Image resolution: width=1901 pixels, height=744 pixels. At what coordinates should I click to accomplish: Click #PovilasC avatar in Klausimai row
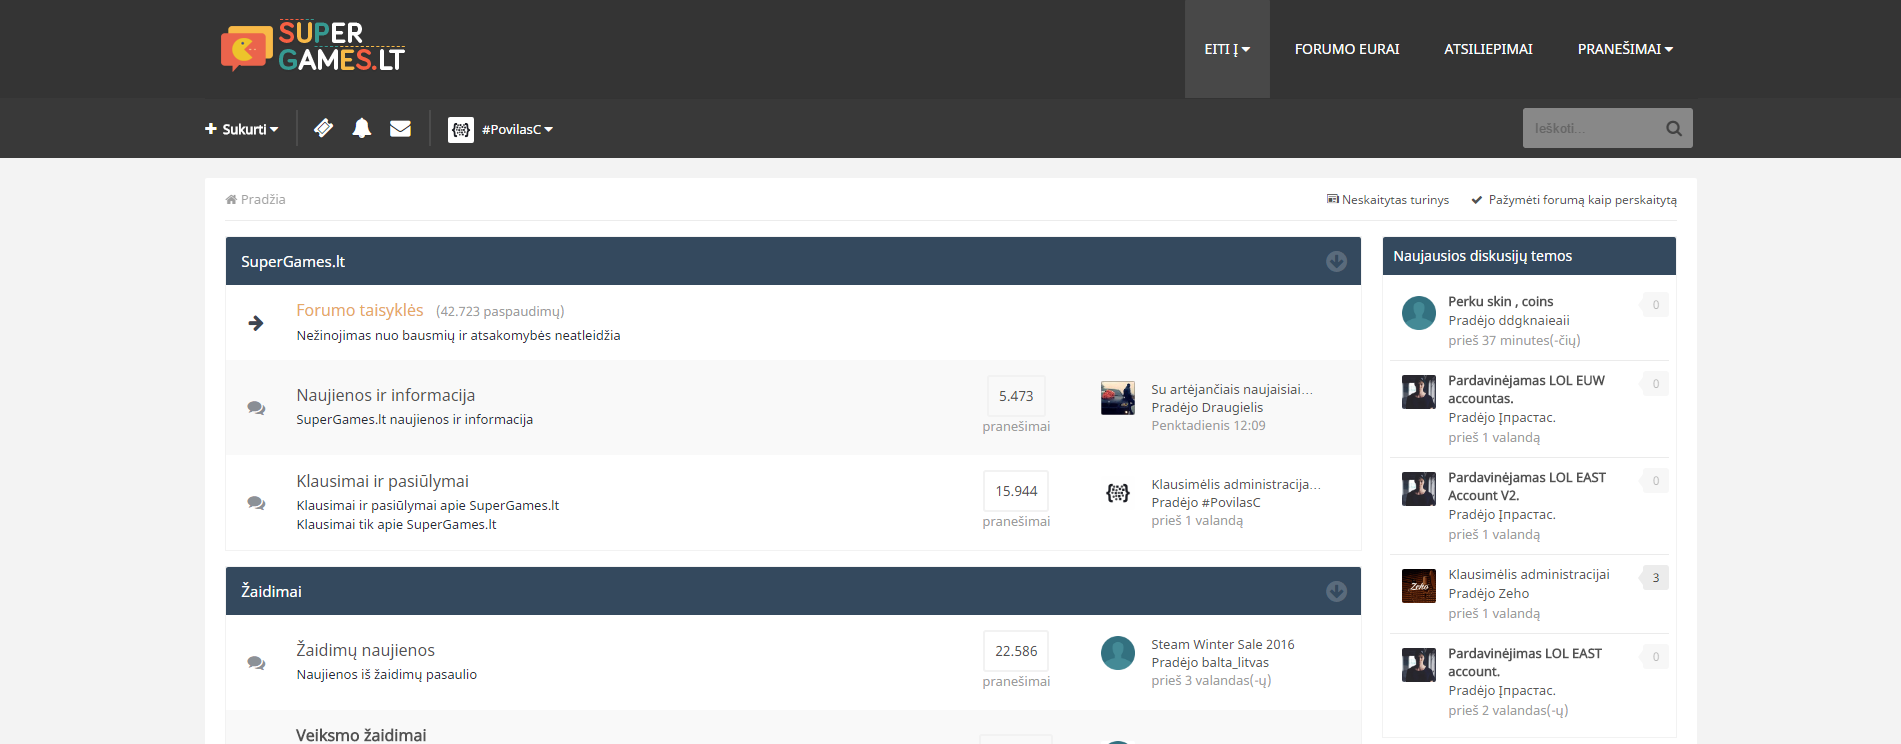(1118, 493)
